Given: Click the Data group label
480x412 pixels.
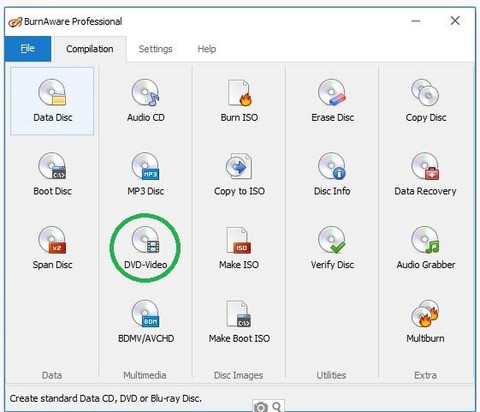Looking at the screenshot, I should [x=52, y=375].
